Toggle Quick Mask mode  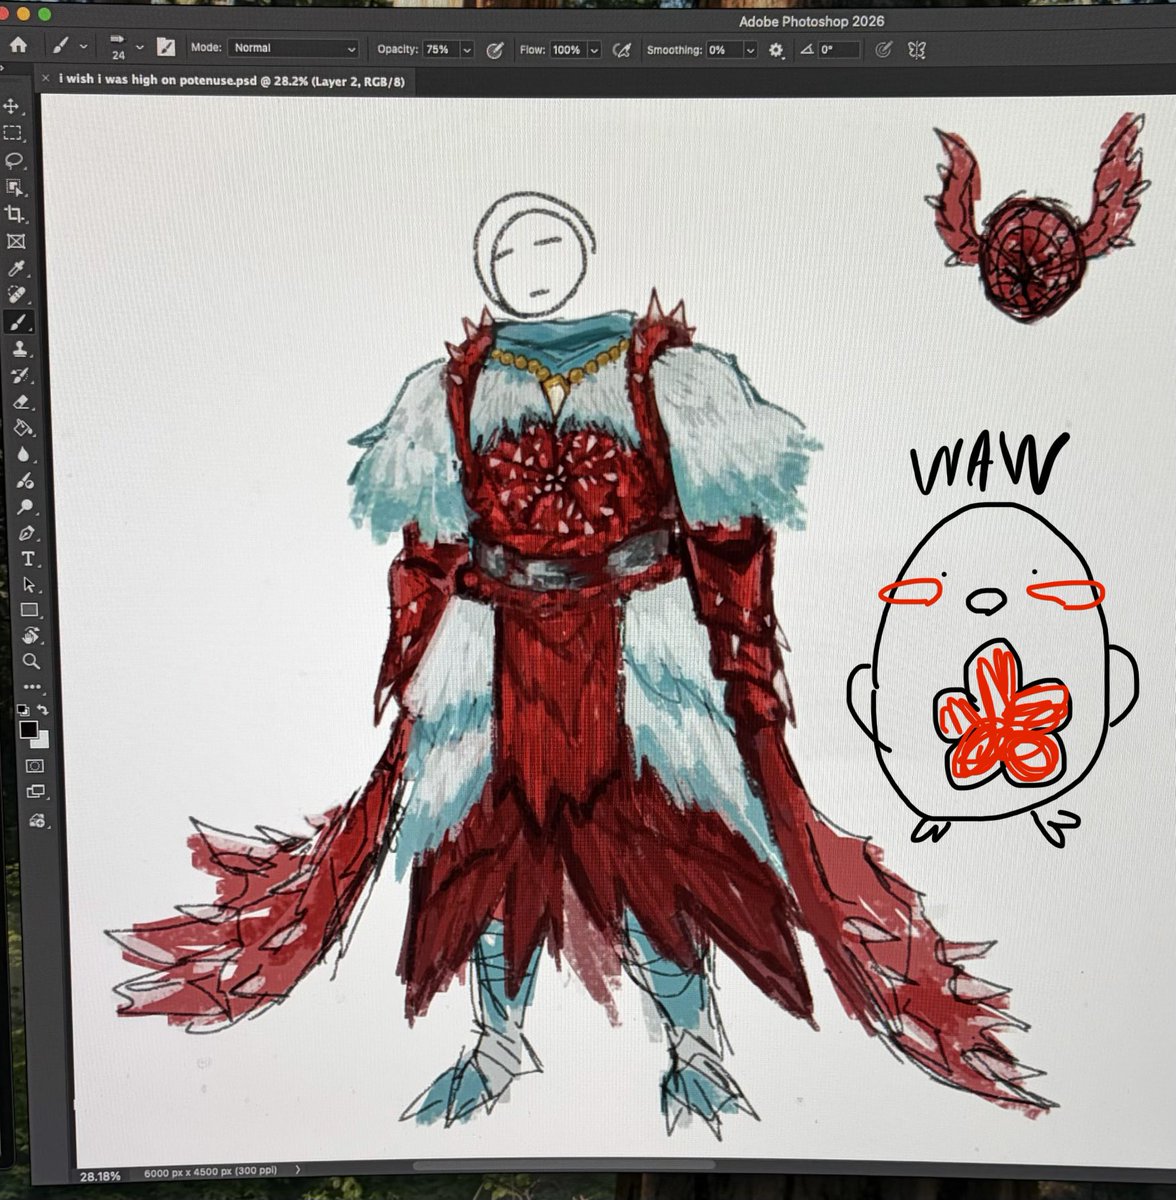tap(36, 766)
